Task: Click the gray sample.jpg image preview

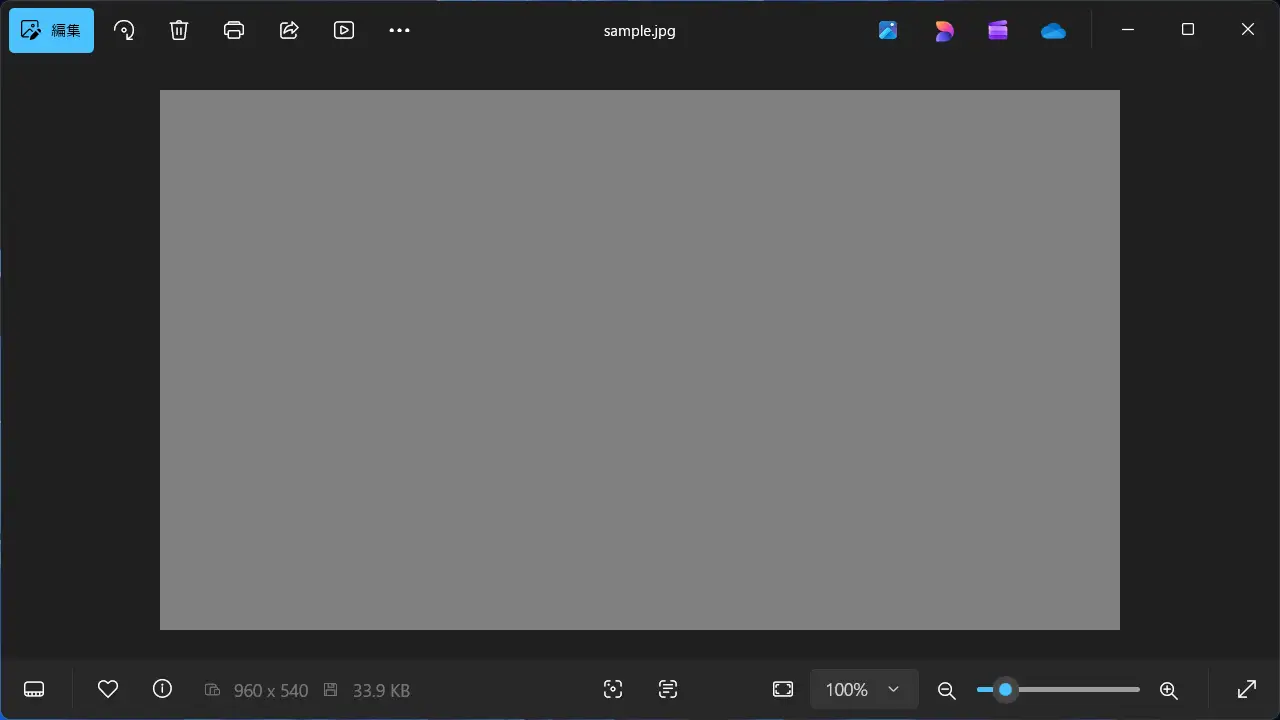Action: click(x=640, y=360)
